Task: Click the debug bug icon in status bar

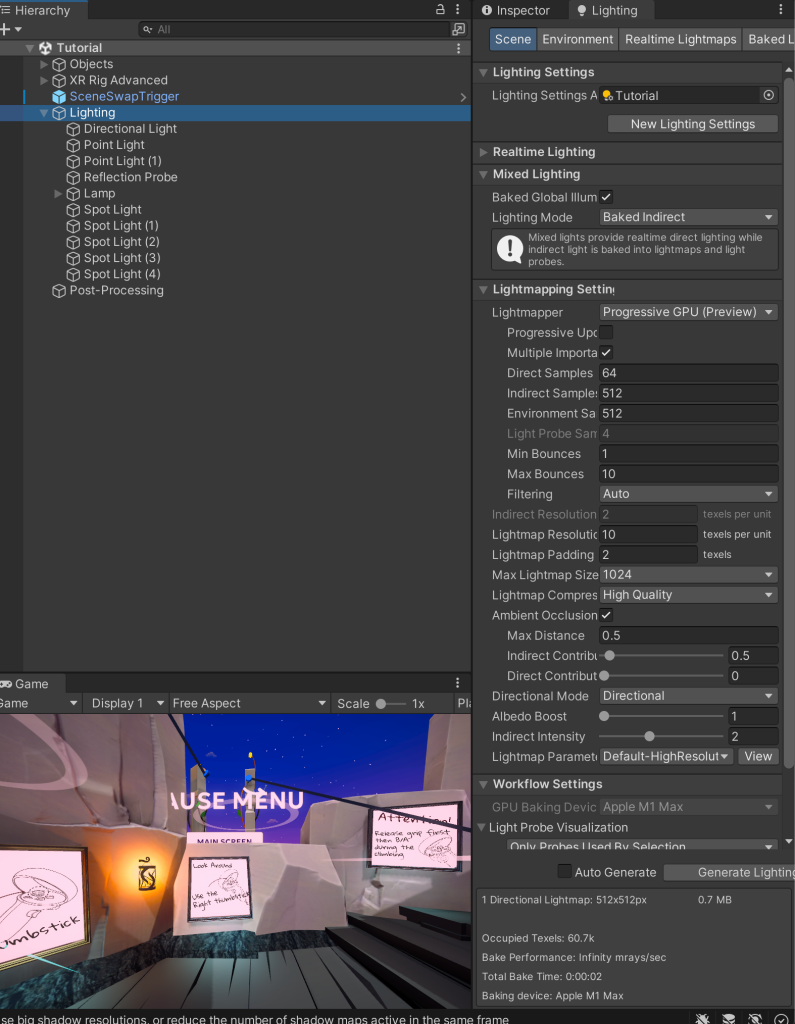Action: coord(704,1018)
